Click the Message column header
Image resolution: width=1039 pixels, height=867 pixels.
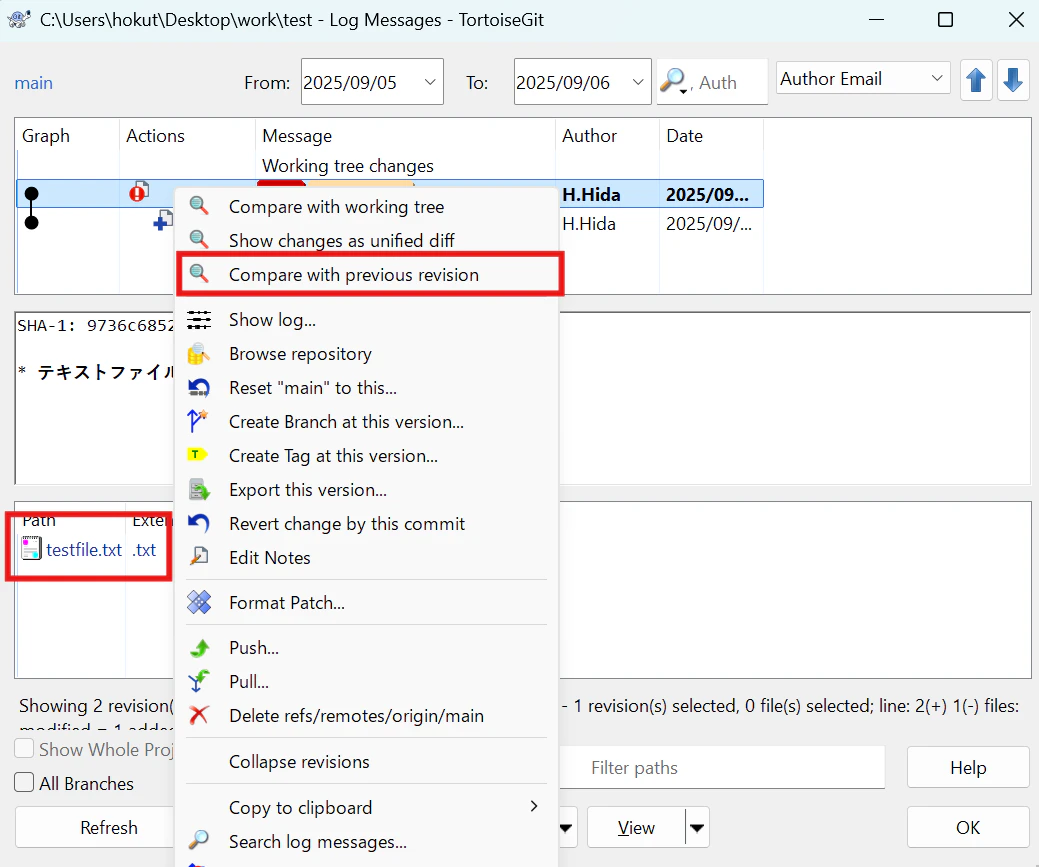(x=405, y=136)
